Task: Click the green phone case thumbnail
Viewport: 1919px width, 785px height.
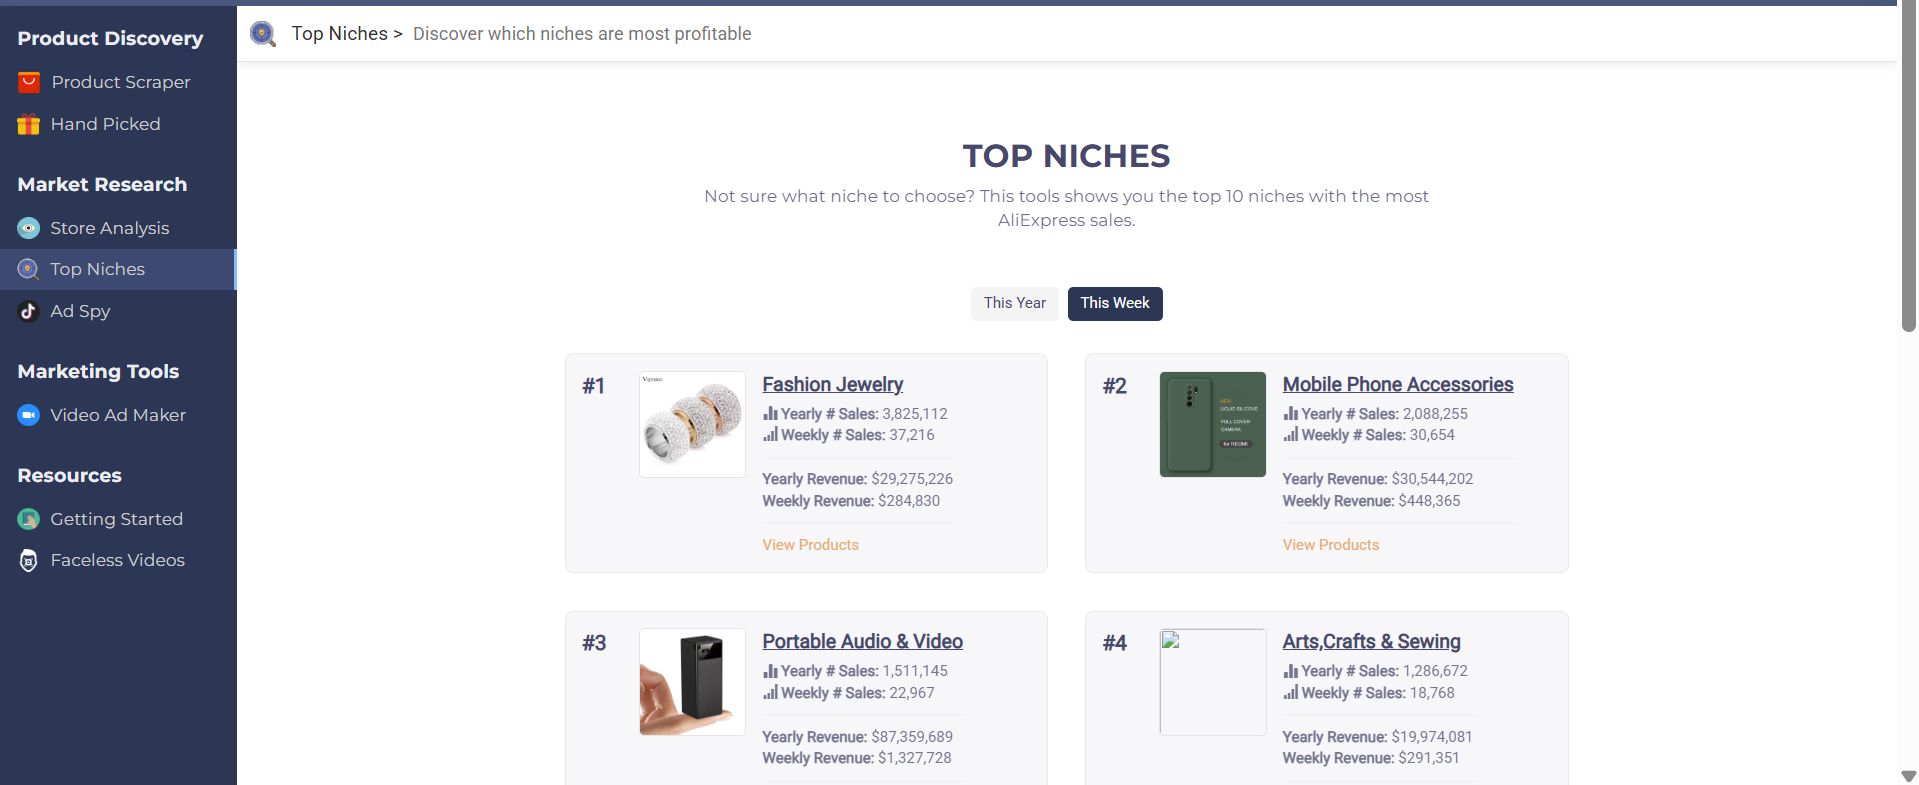Action: point(1213,424)
